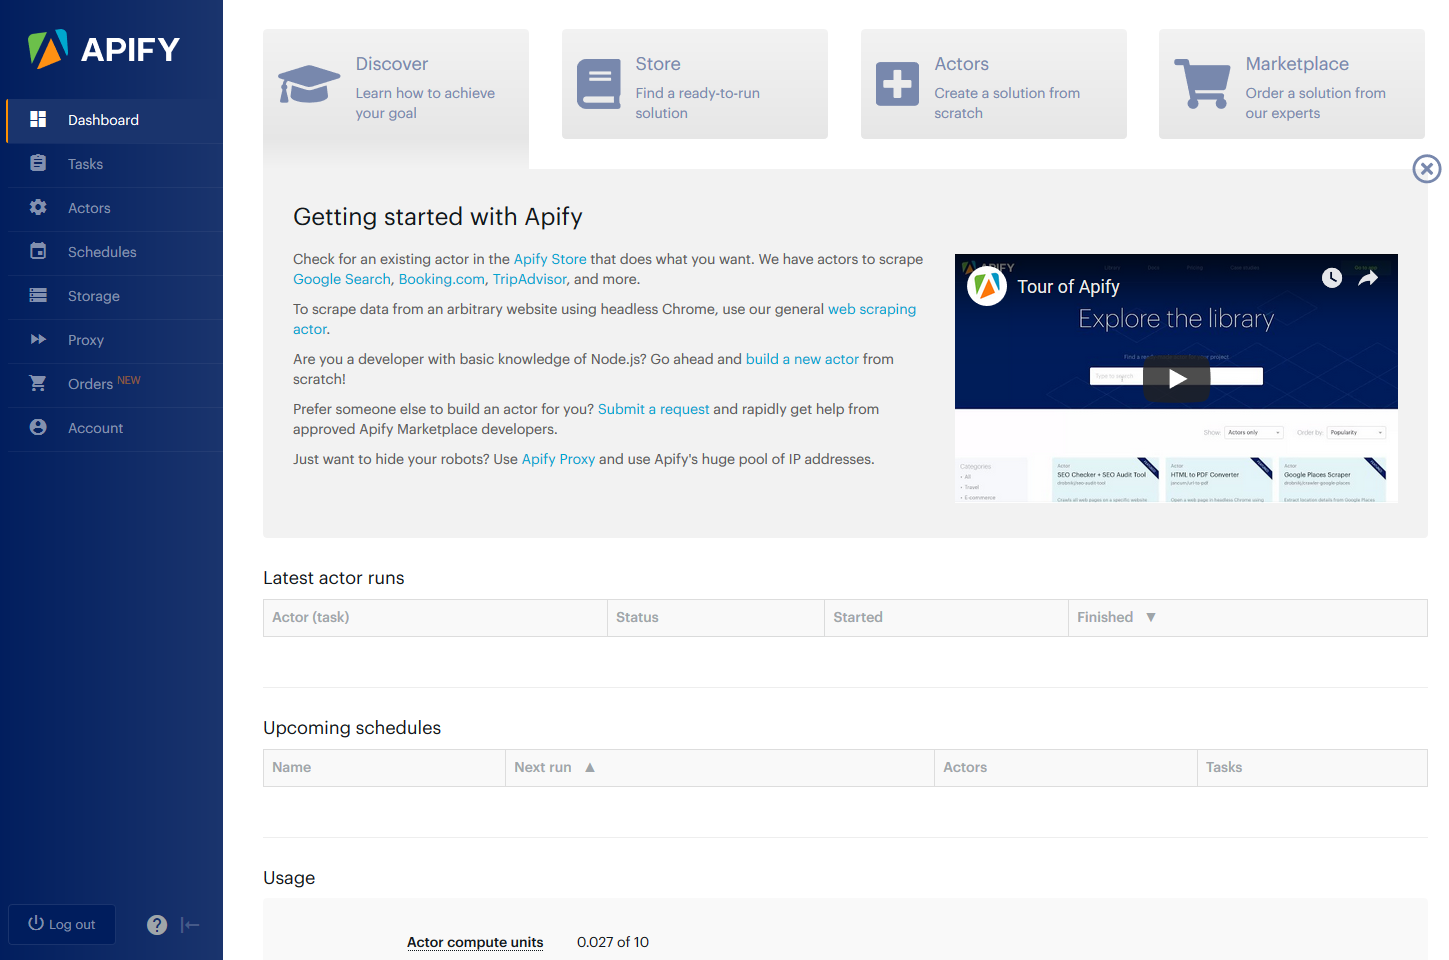This screenshot has height=960, width=1449.
Task: Play the Tour of Apify video
Action: coord(1177,379)
